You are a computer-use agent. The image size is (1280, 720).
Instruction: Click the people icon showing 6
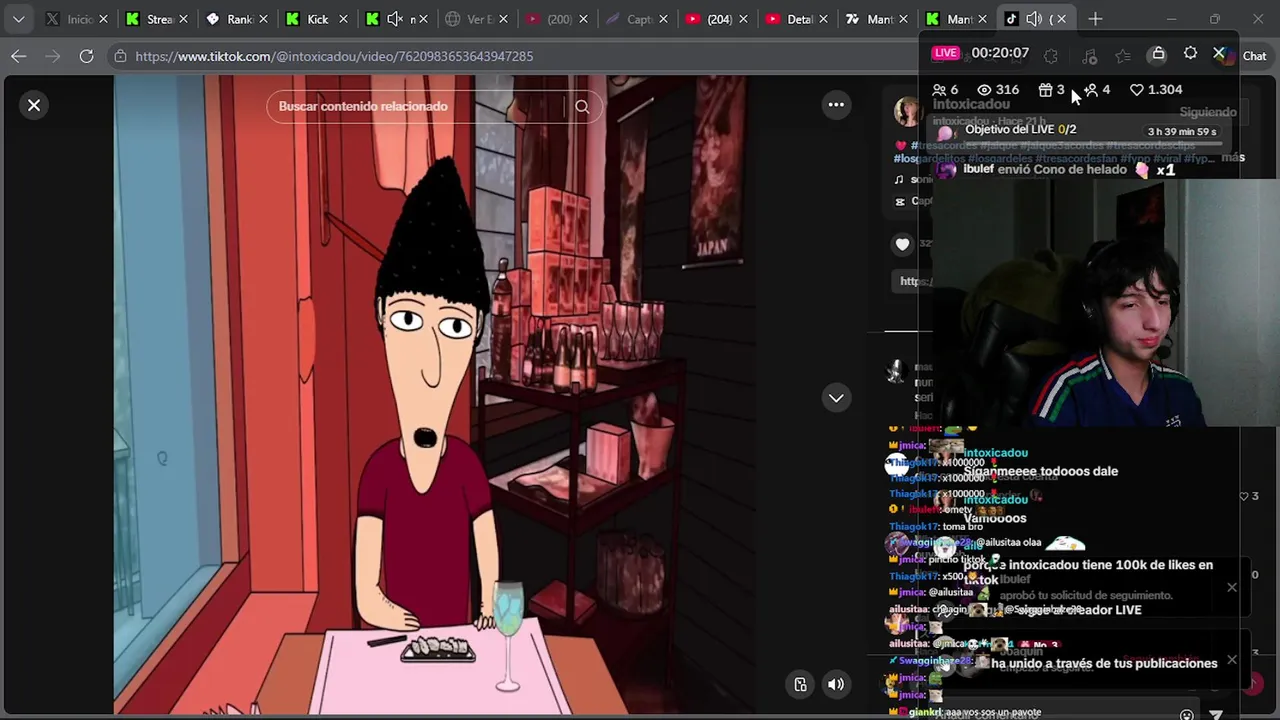[x=939, y=90]
